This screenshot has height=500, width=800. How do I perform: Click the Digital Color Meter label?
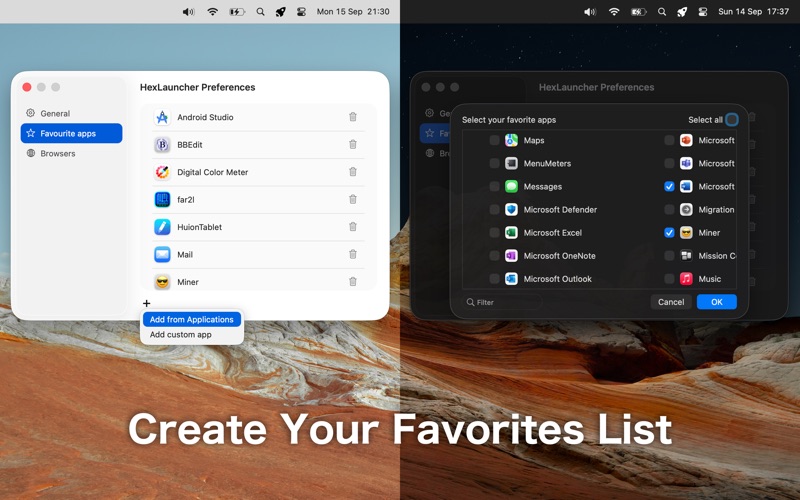(213, 172)
